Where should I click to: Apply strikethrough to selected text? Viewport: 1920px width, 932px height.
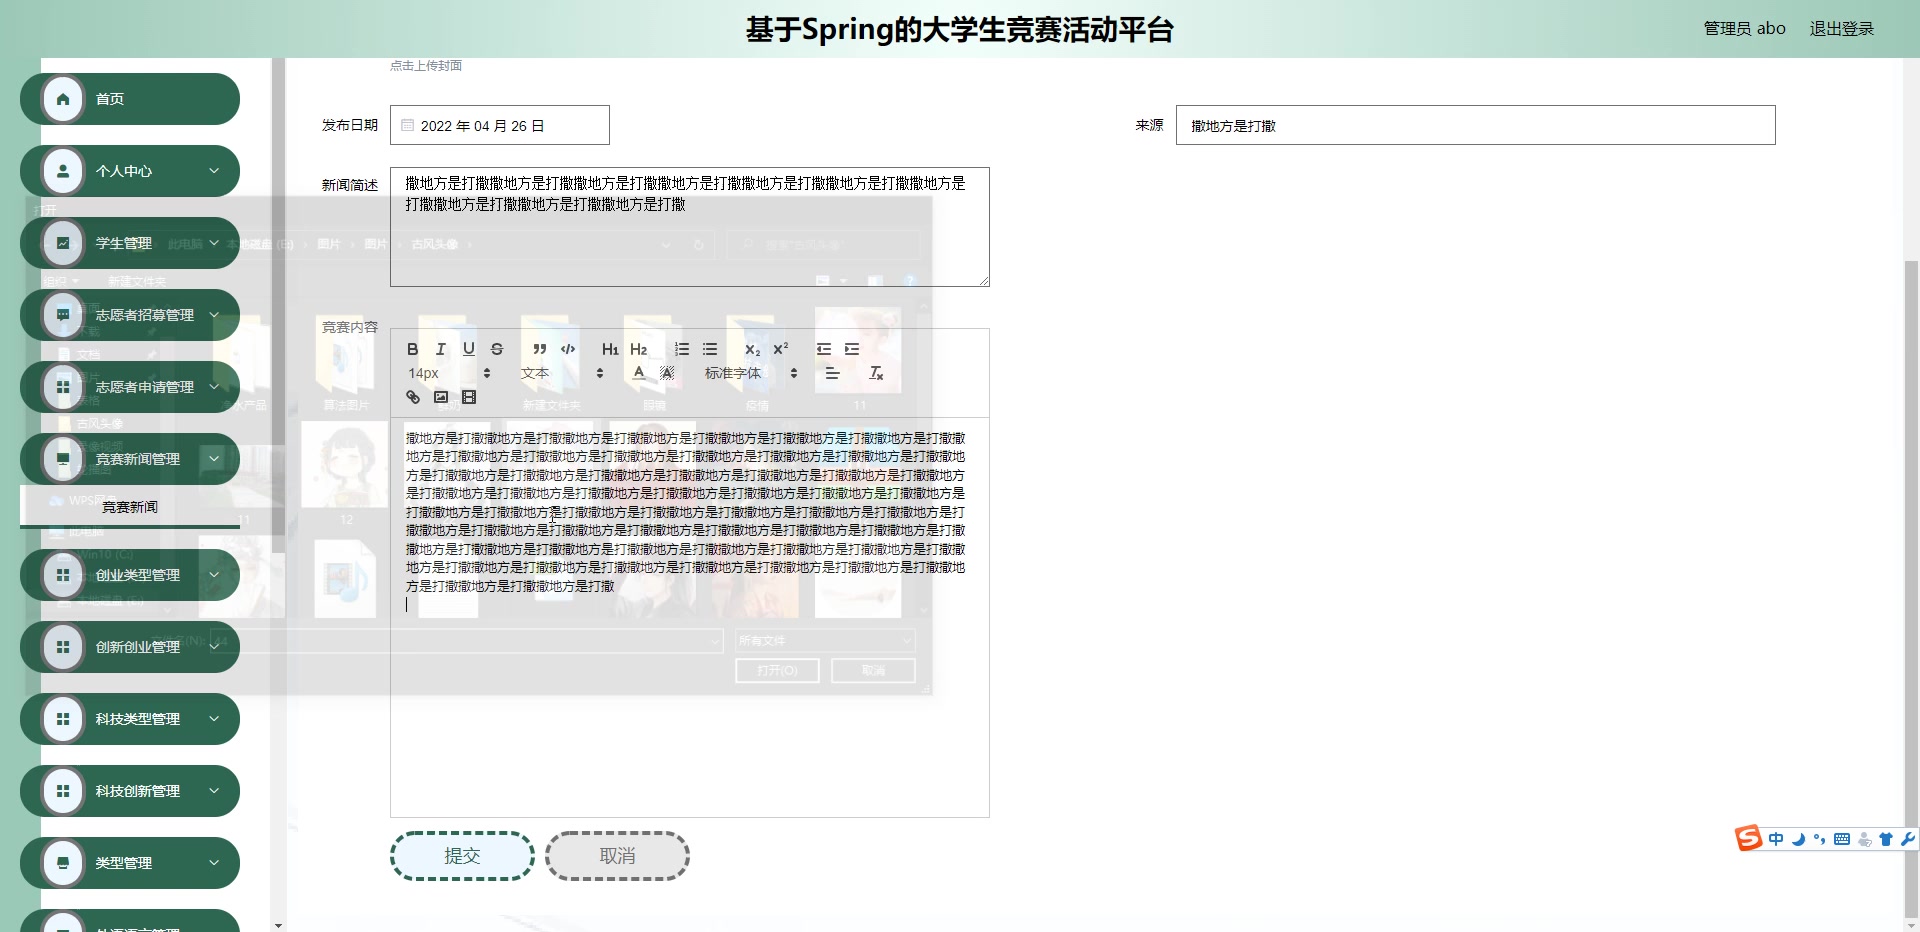[497, 349]
